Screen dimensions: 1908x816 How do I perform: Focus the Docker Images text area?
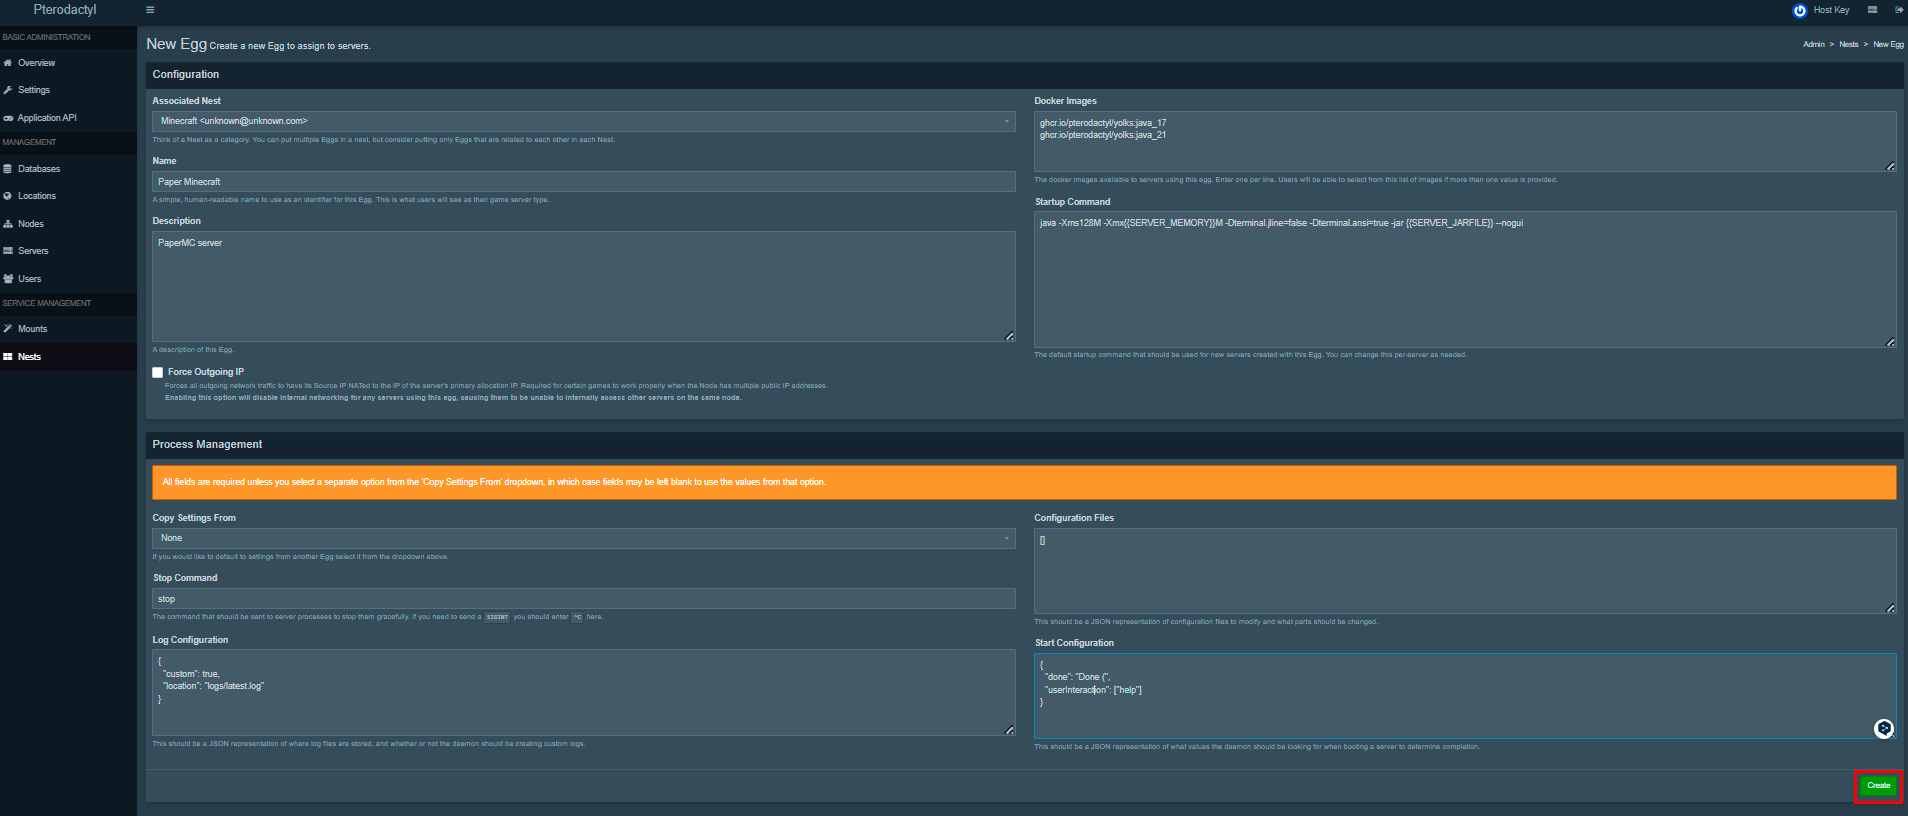1465,141
